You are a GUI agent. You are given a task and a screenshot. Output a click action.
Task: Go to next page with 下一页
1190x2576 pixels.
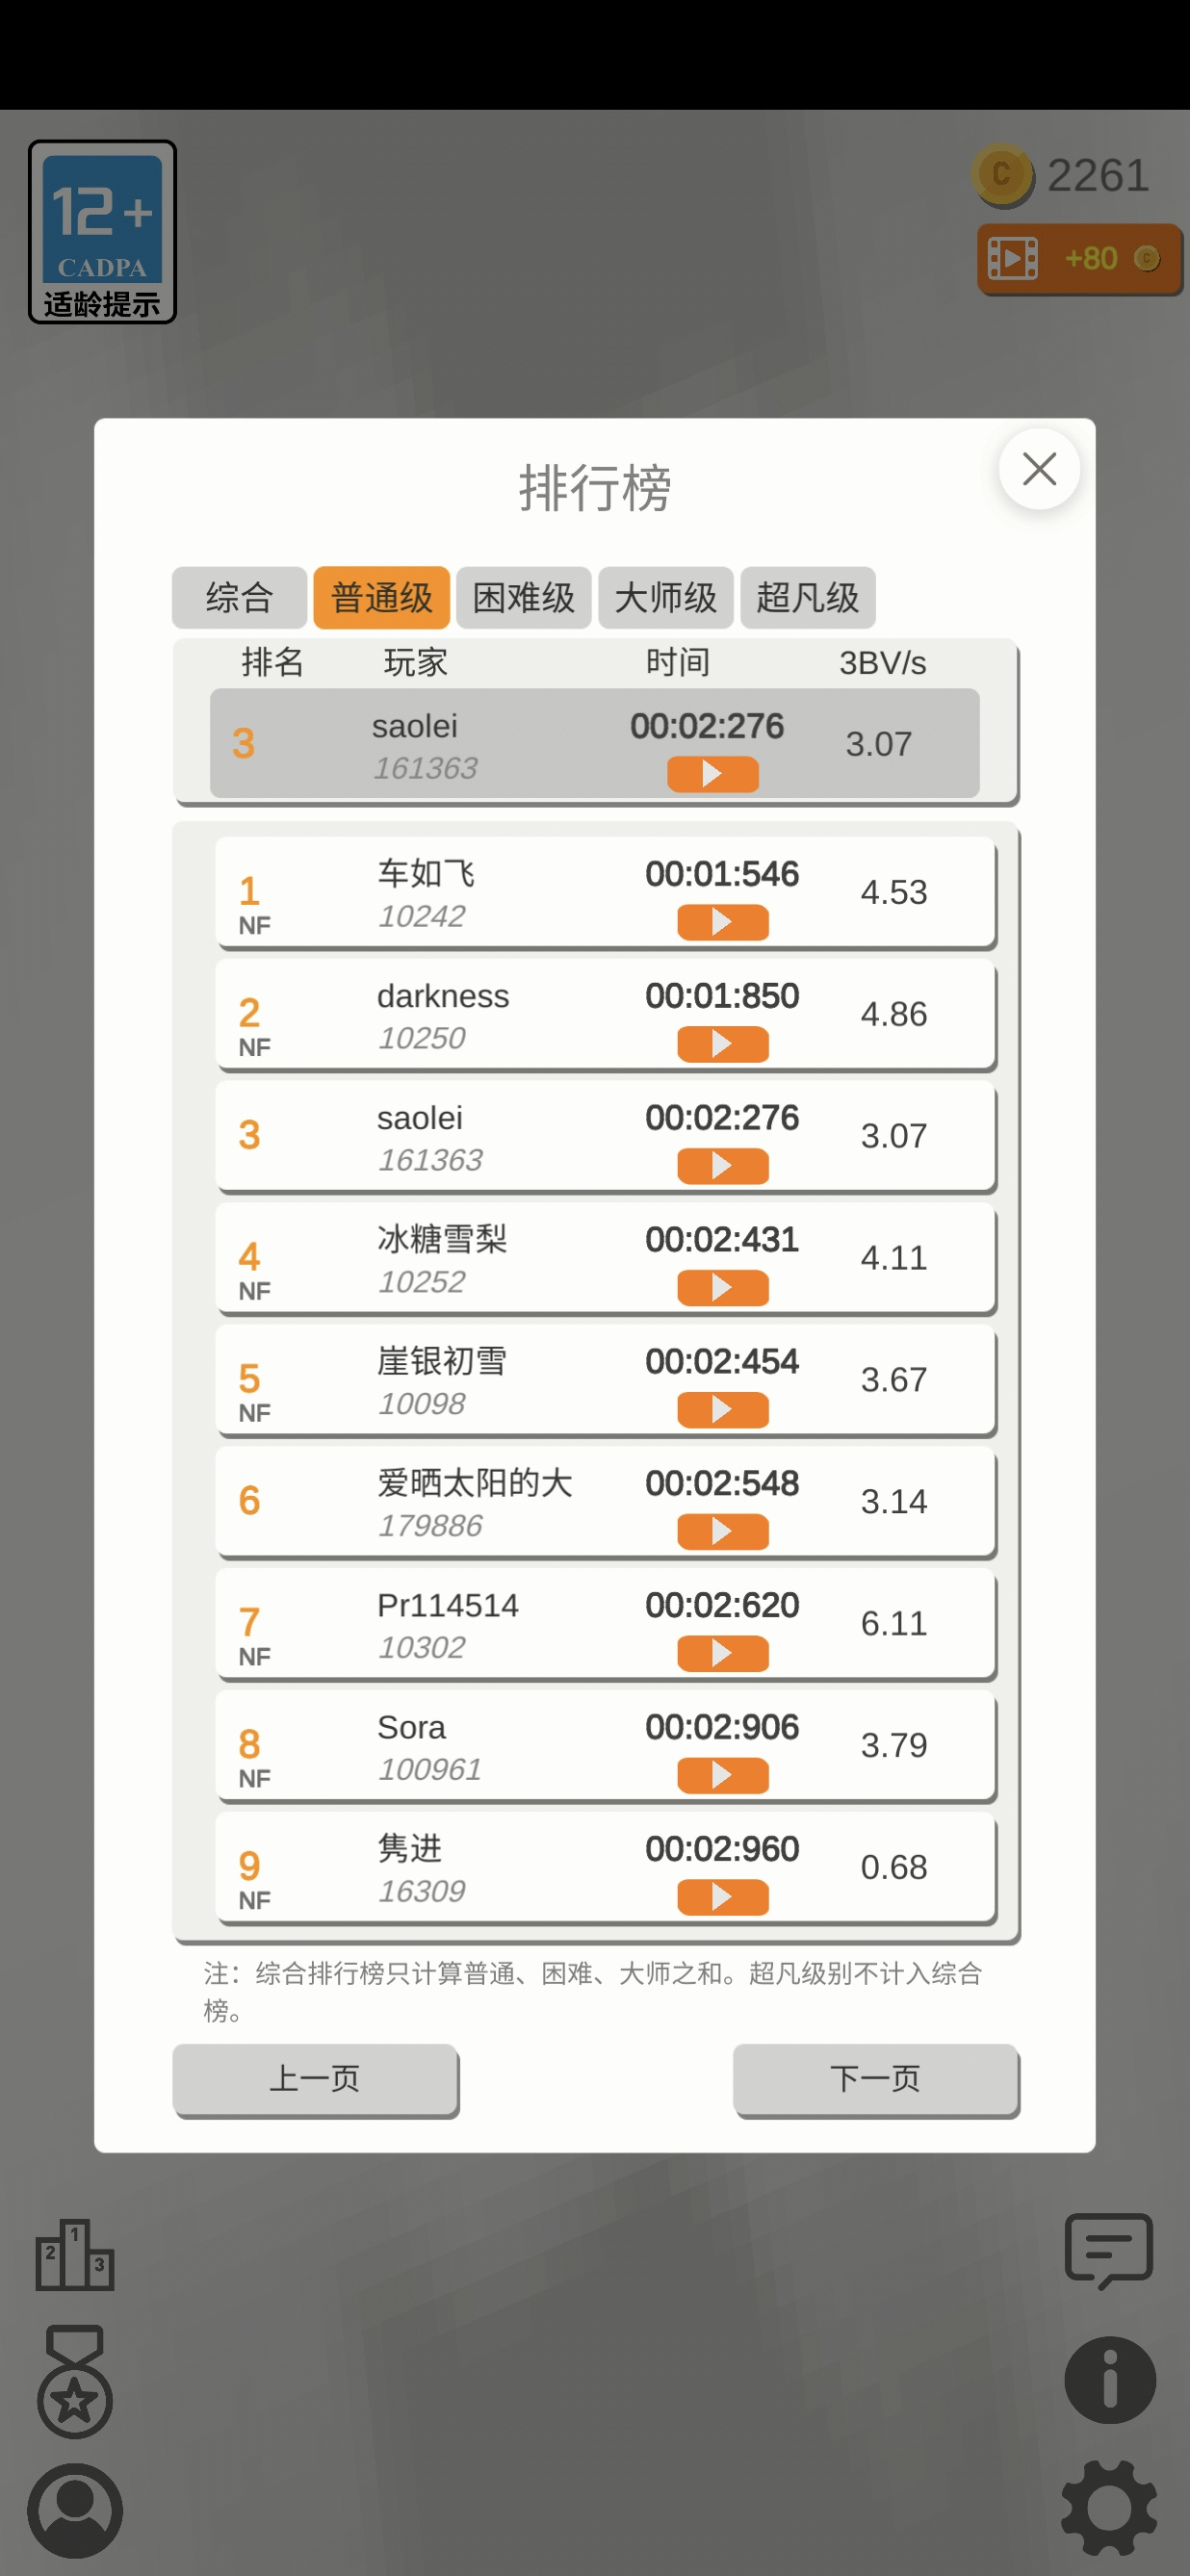(876, 2079)
